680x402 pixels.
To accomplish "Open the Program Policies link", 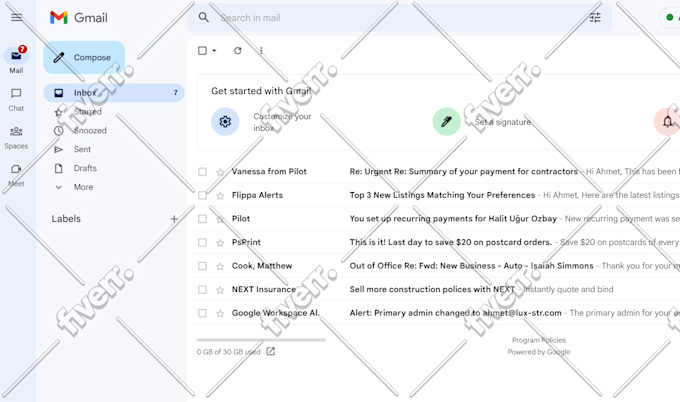I will pyautogui.click(x=539, y=340).
